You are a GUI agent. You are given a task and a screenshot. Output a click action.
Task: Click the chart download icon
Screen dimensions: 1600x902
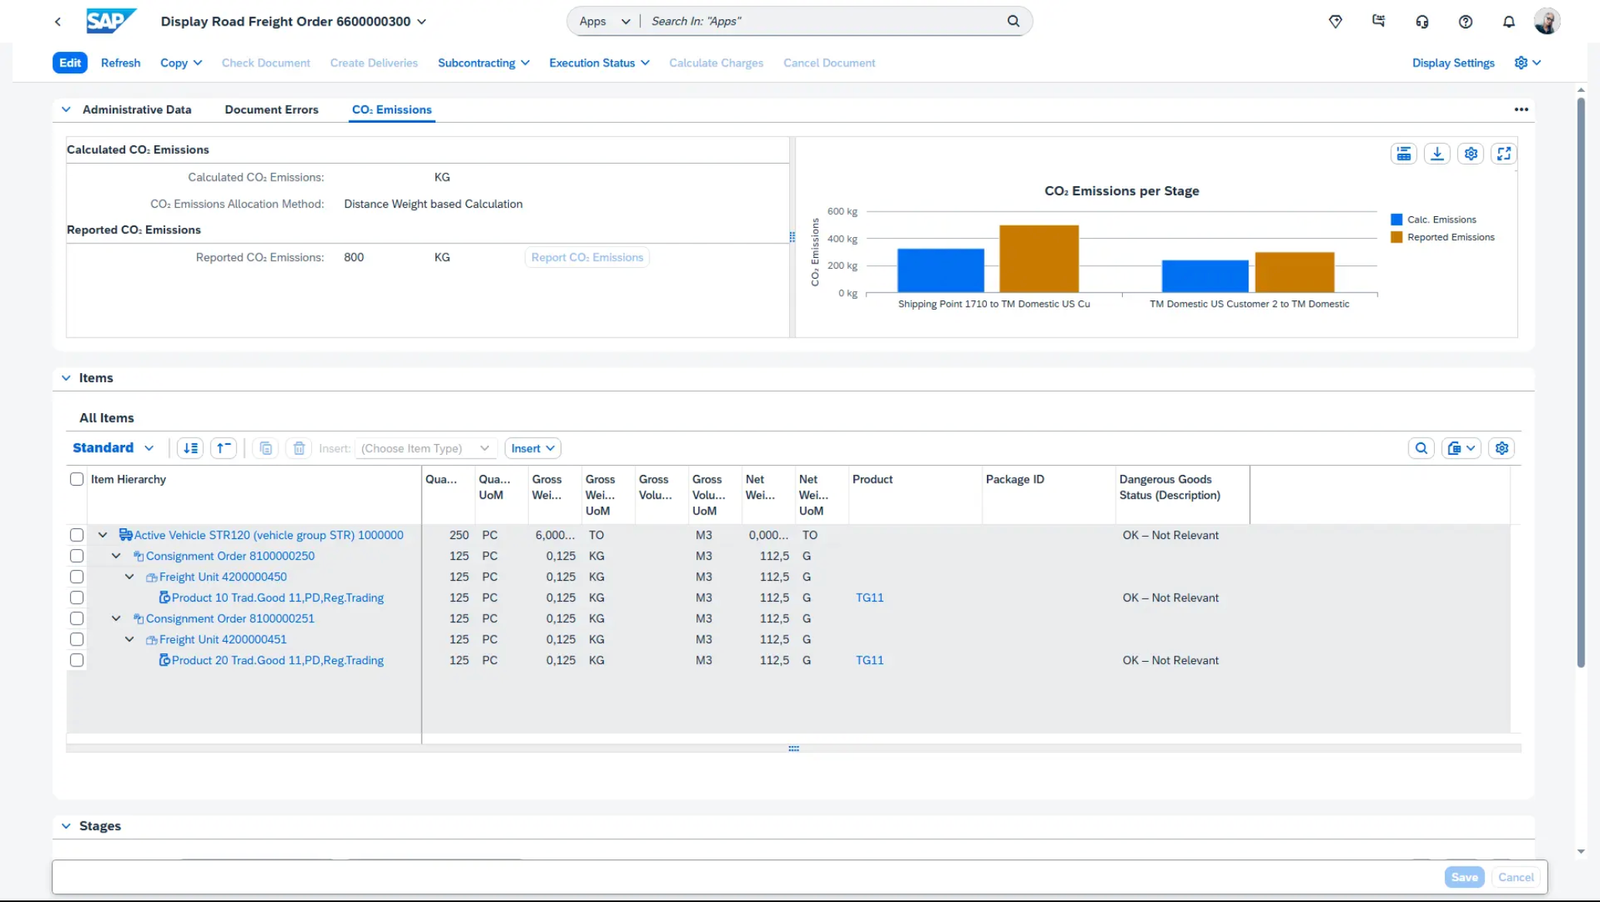1437,154
